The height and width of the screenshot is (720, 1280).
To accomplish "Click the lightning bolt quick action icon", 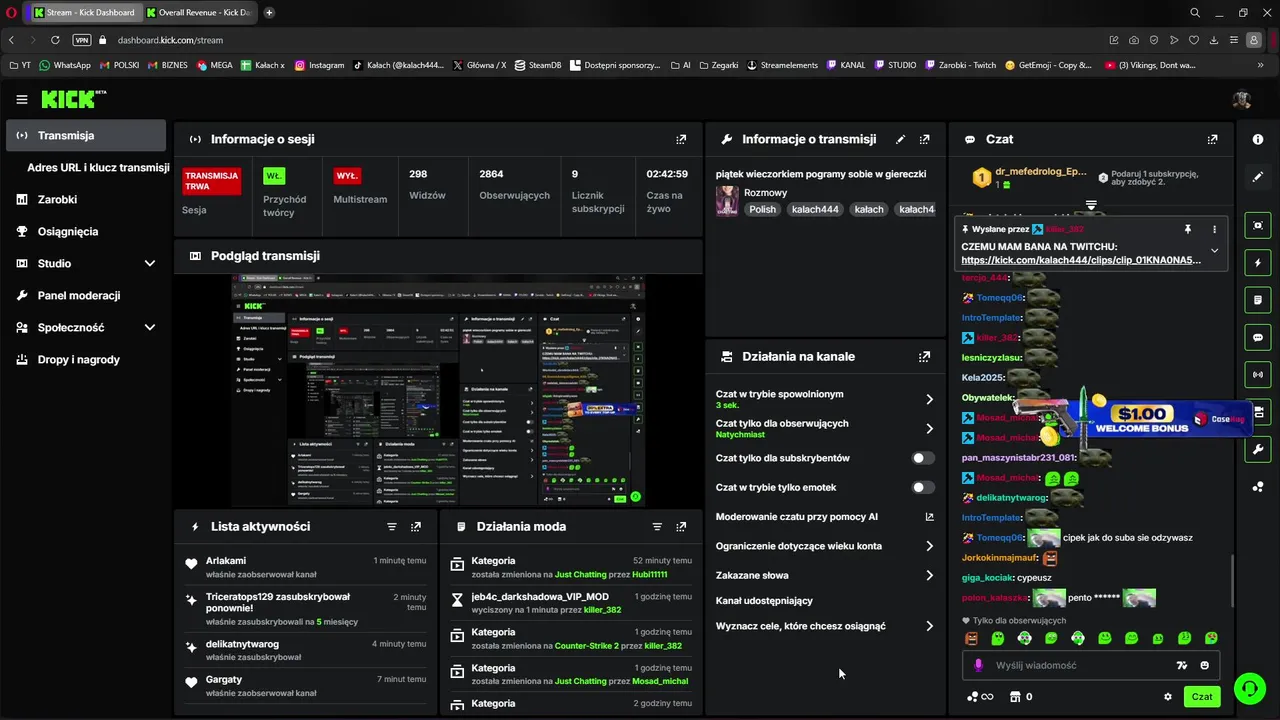I will pyautogui.click(x=1258, y=263).
